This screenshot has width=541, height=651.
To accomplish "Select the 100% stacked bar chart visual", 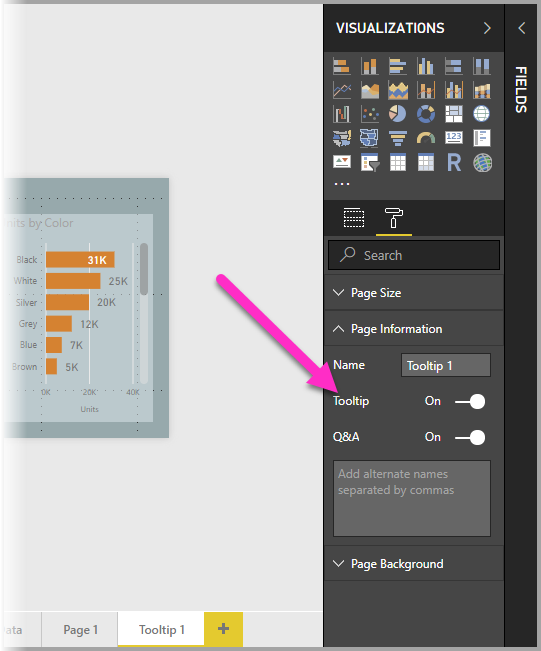I will coord(454,66).
